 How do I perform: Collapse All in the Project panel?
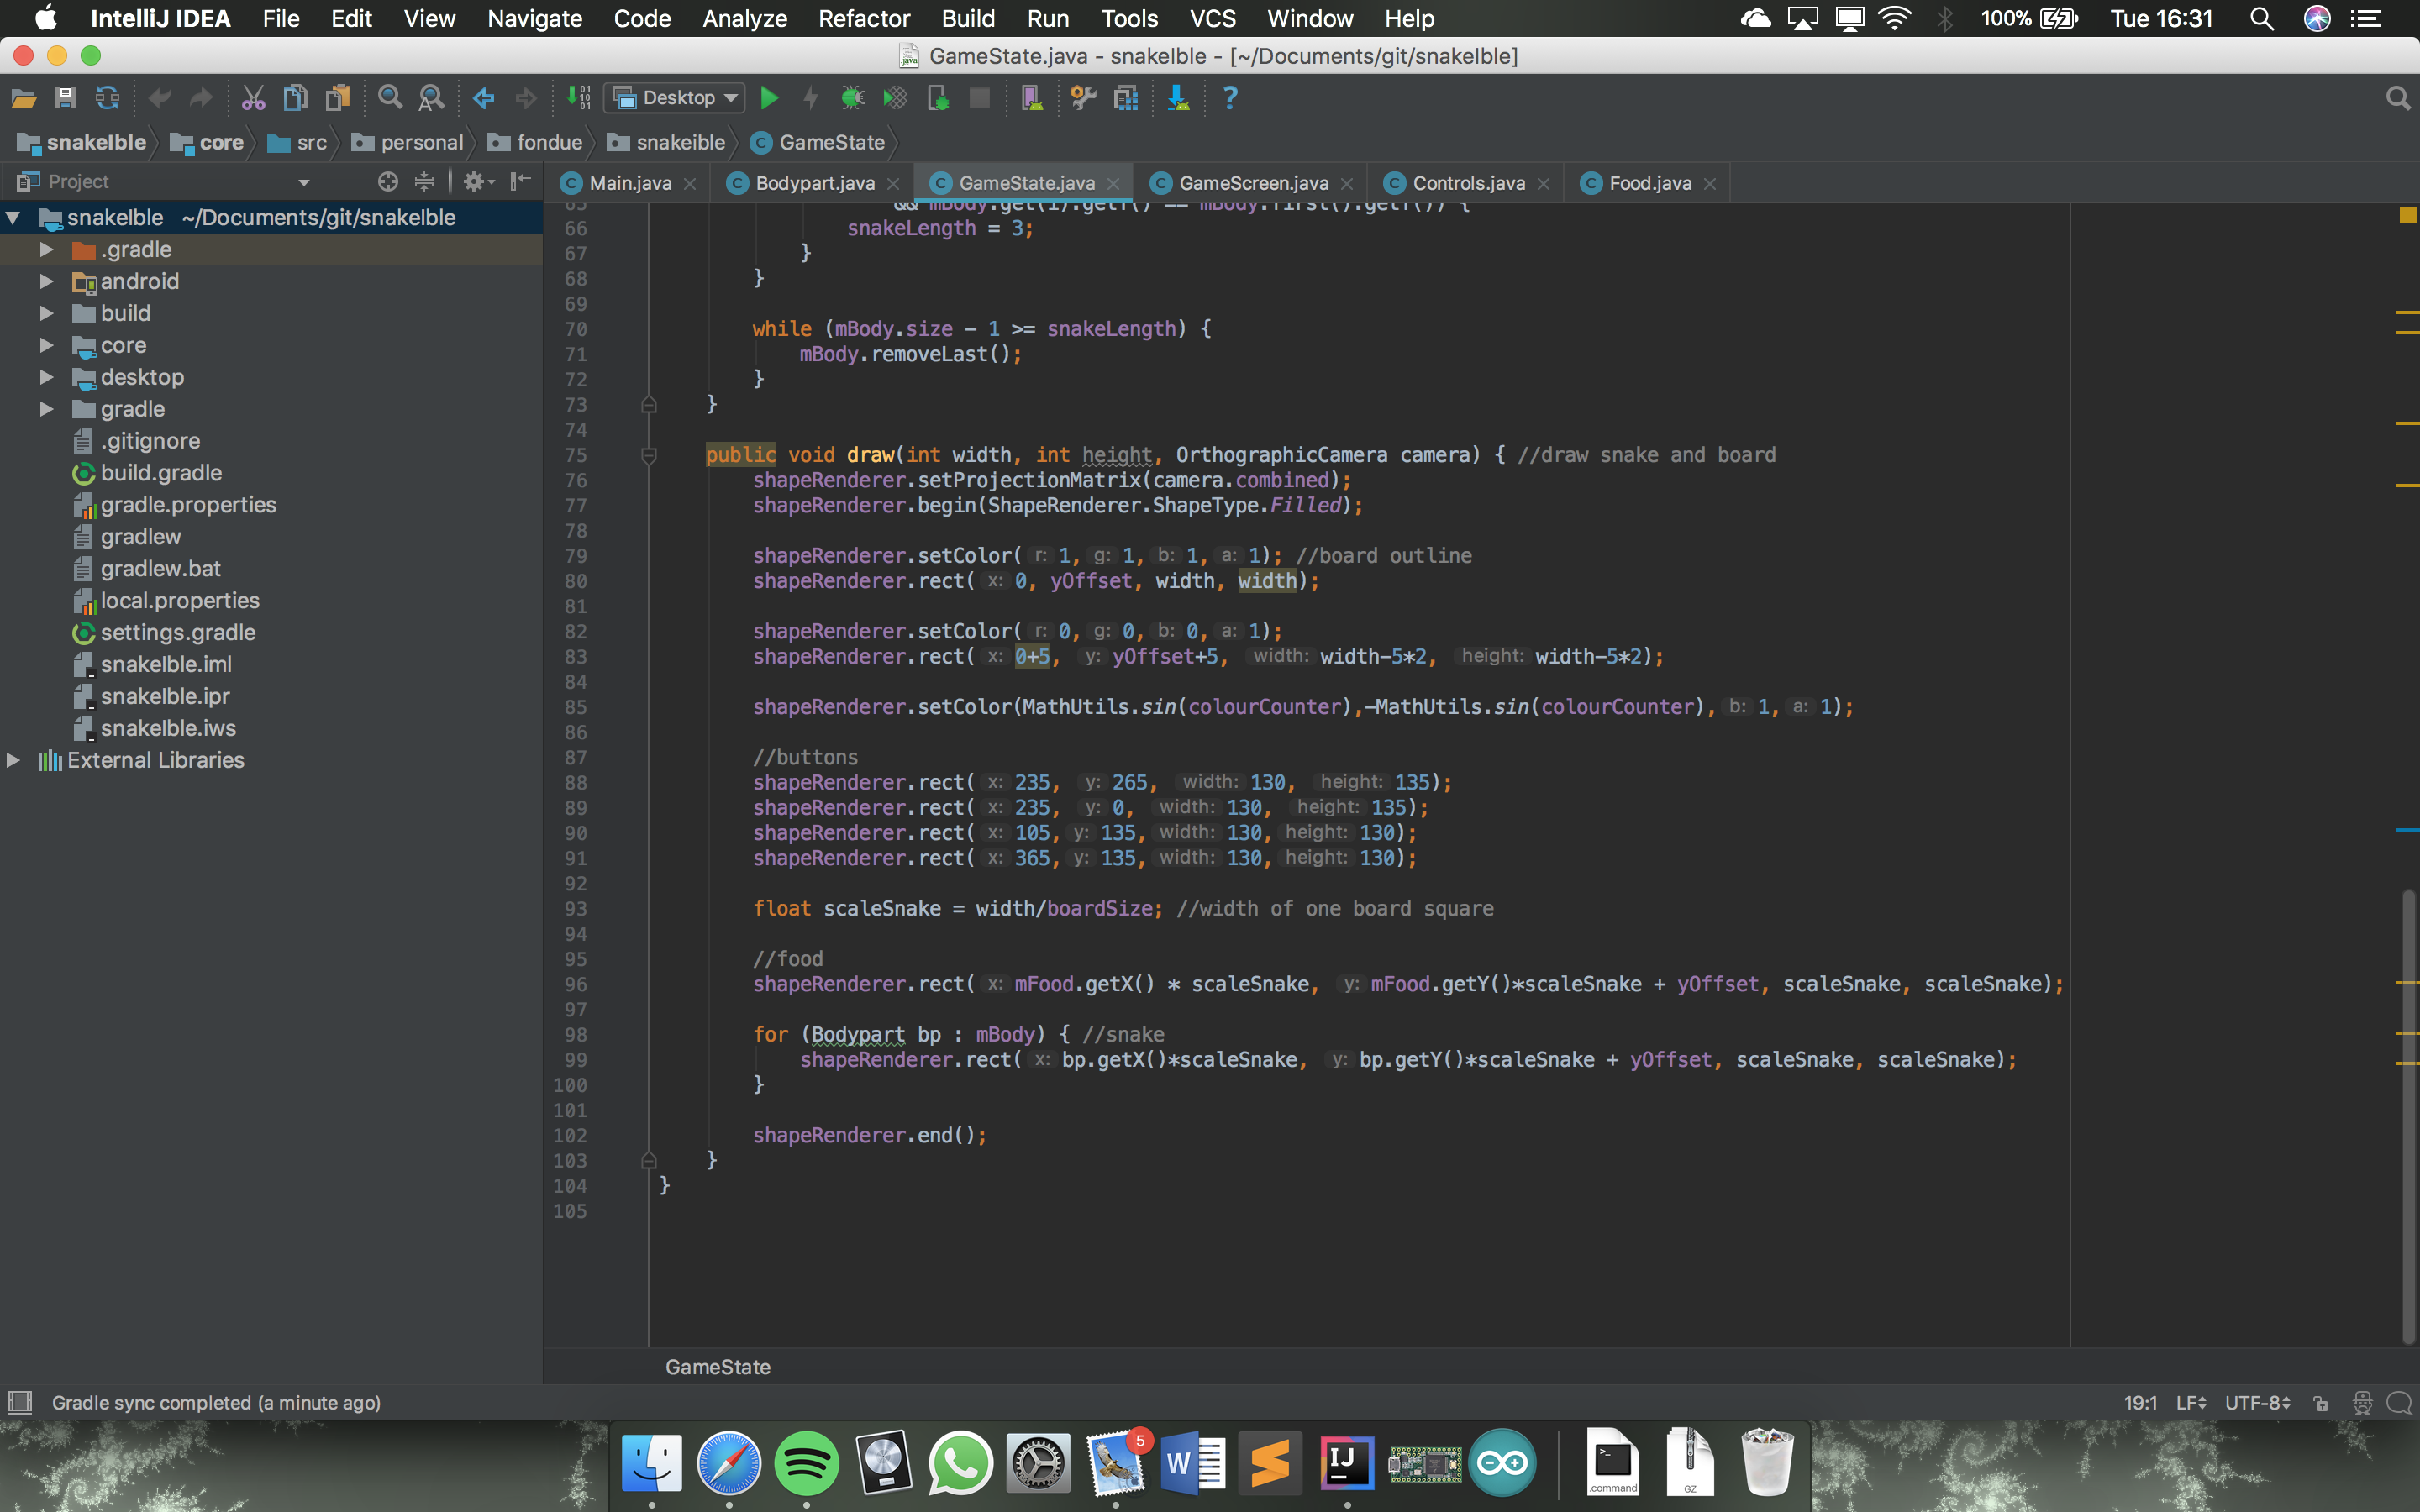click(425, 181)
